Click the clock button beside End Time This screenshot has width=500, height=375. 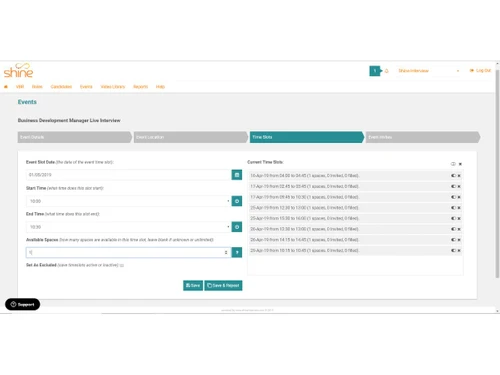[x=237, y=227]
